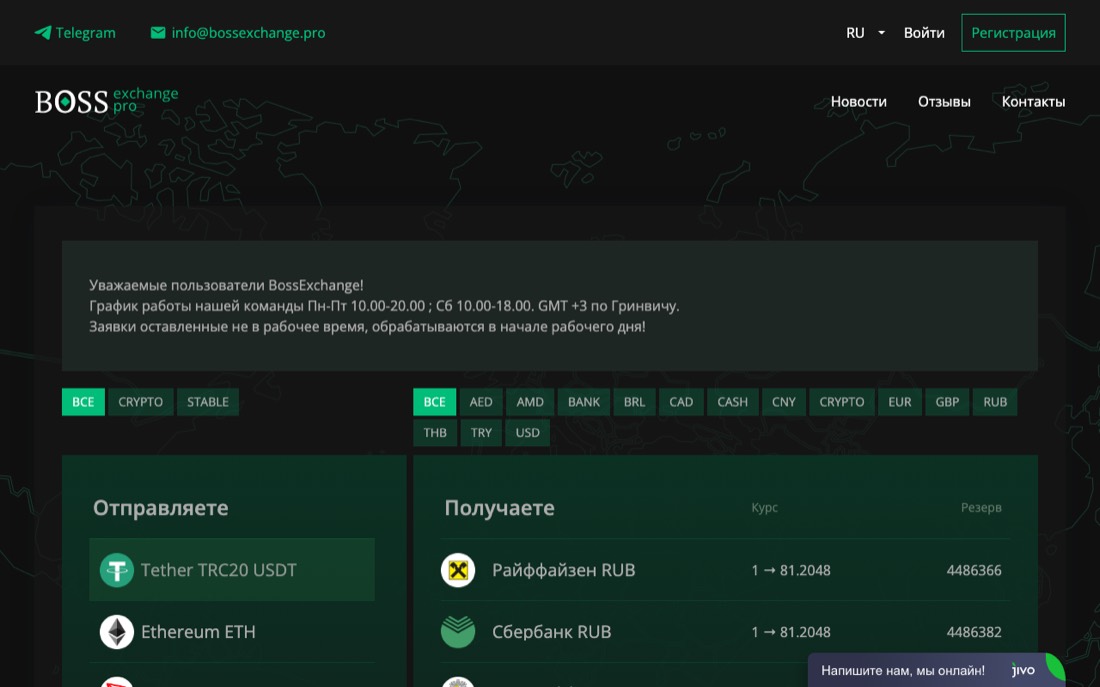Image resolution: width=1100 pixels, height=687 pixels.
Task: Filter receiving currencies by CAD
Action: tap(680, 402)
